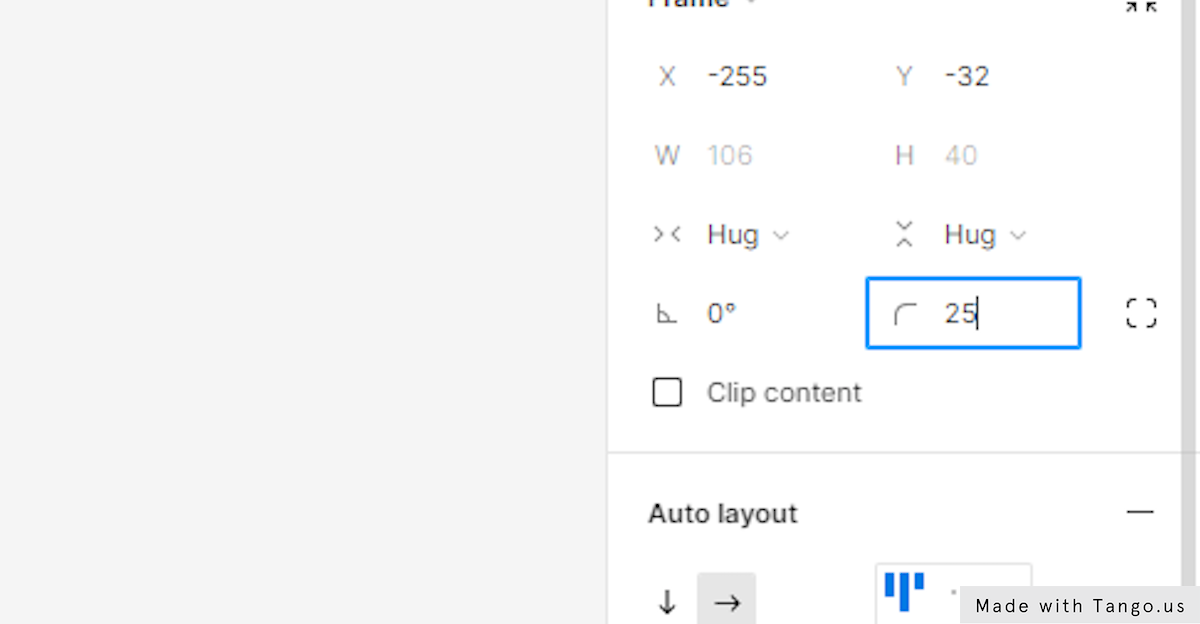
Task: Click the resize-to-fit icon beside Frame
Action: [1141, 5]
